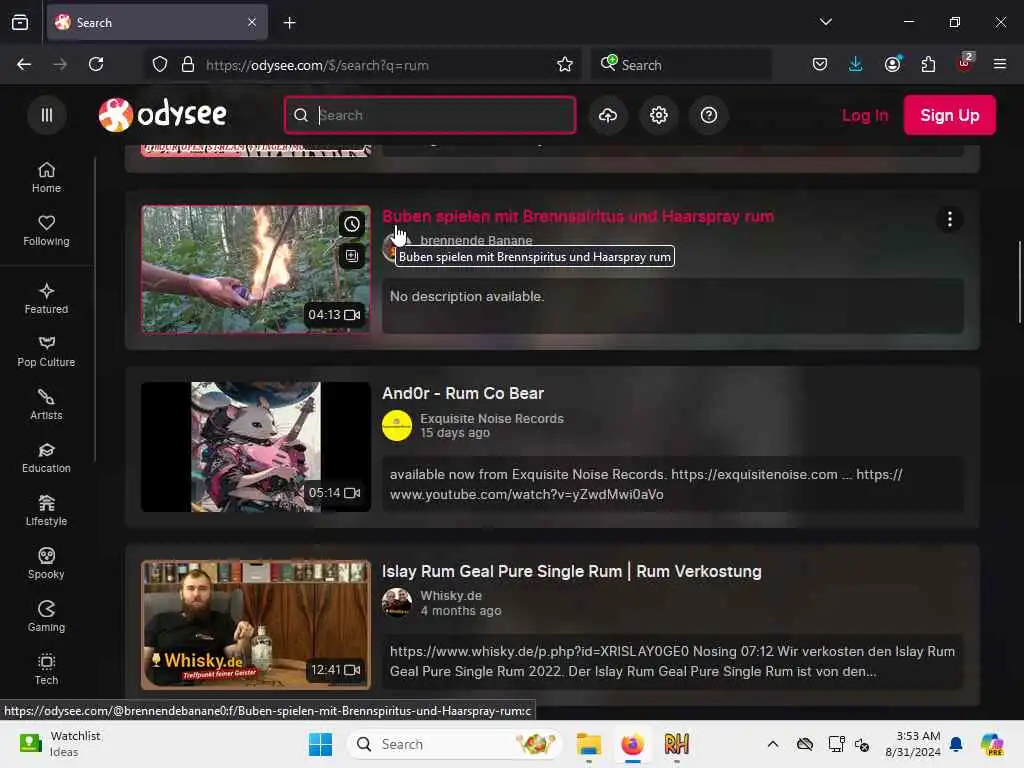Open Following in sidebar
1024x768 pixels.
point(46,231)
